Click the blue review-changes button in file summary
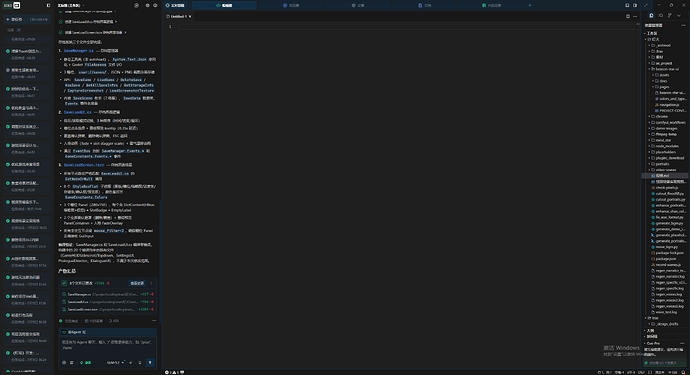690x375 pixels. tap(137, 283)
